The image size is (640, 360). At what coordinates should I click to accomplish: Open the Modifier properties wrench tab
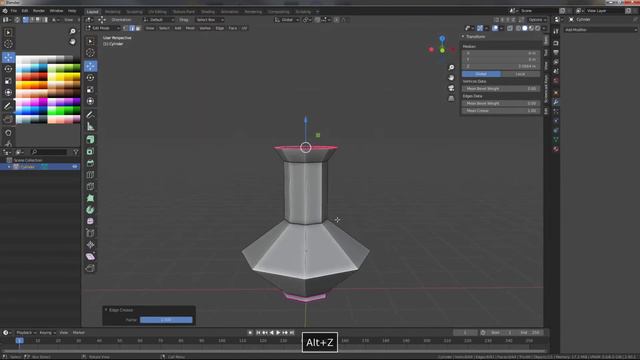[556, 102]
